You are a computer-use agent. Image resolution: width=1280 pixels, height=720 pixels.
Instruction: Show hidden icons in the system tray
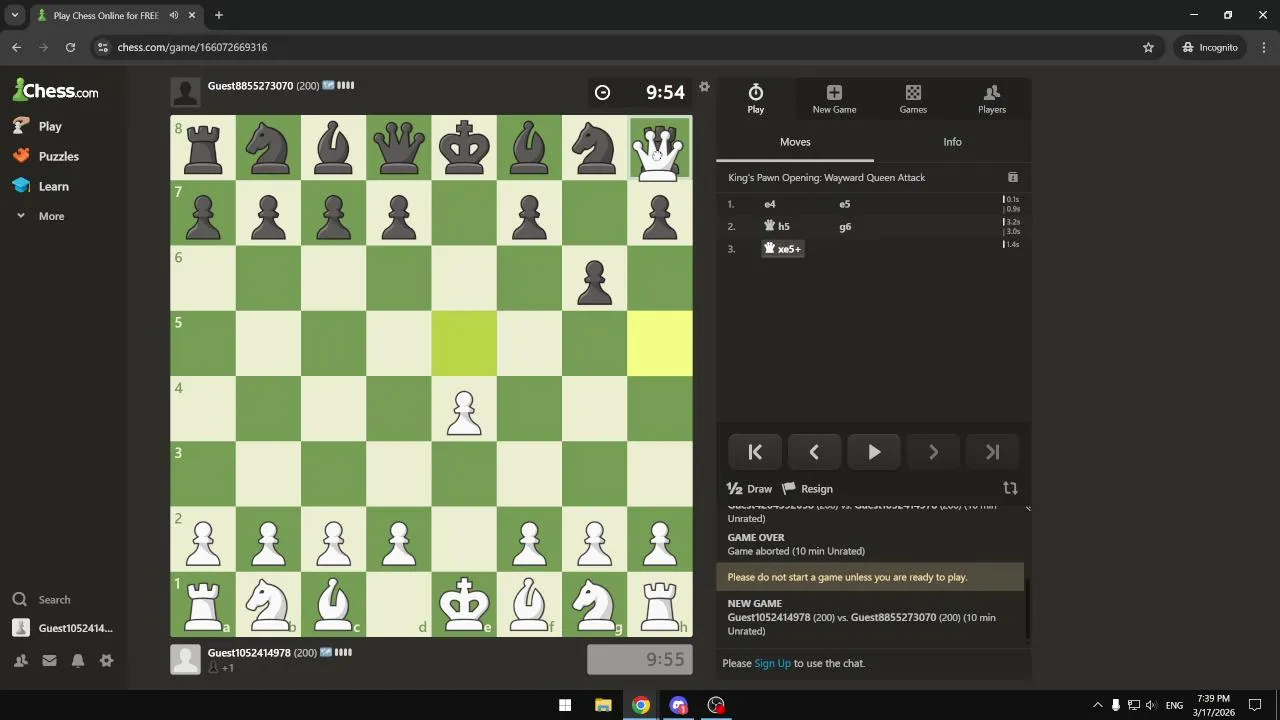(1097, 705)
